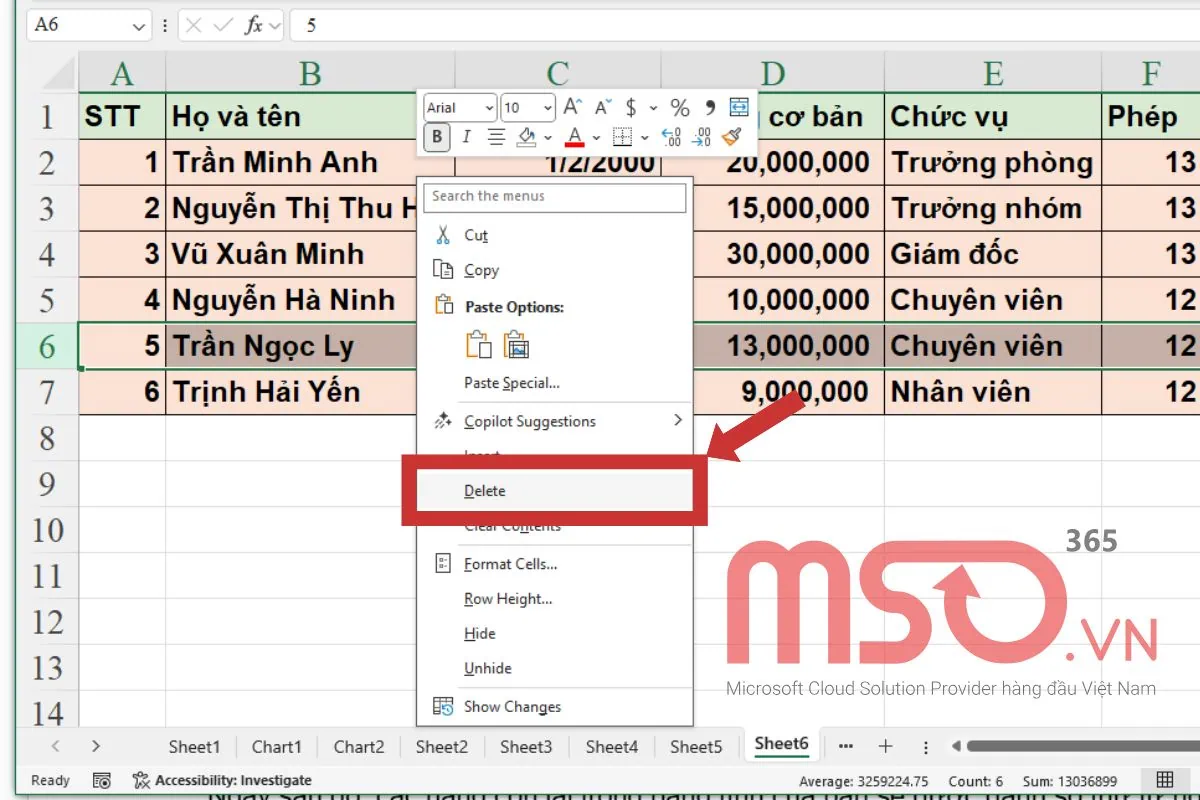Viewport: 1200px width, 800px height.
Task: Open the Borders dropdown arrow
Action: (x=645, y=138)
